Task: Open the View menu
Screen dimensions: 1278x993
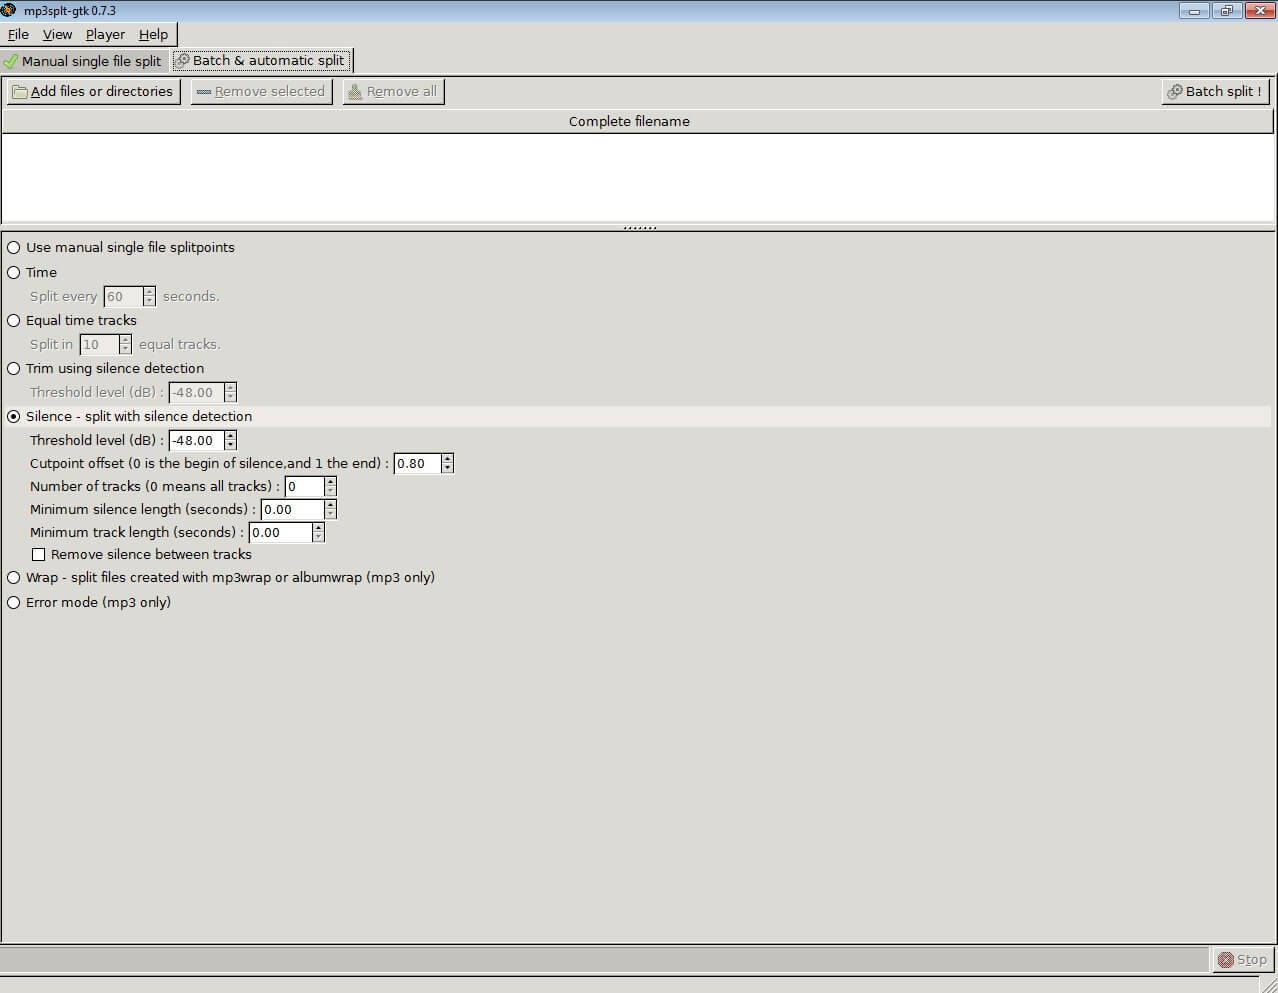Action: coord(57,34)
